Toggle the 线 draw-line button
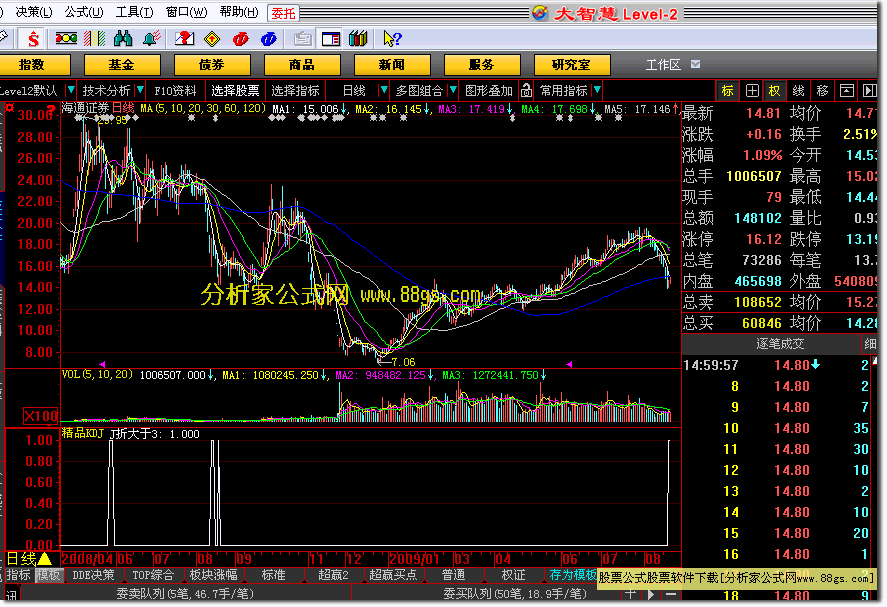The image size is (887, 607). coord(798,91)
